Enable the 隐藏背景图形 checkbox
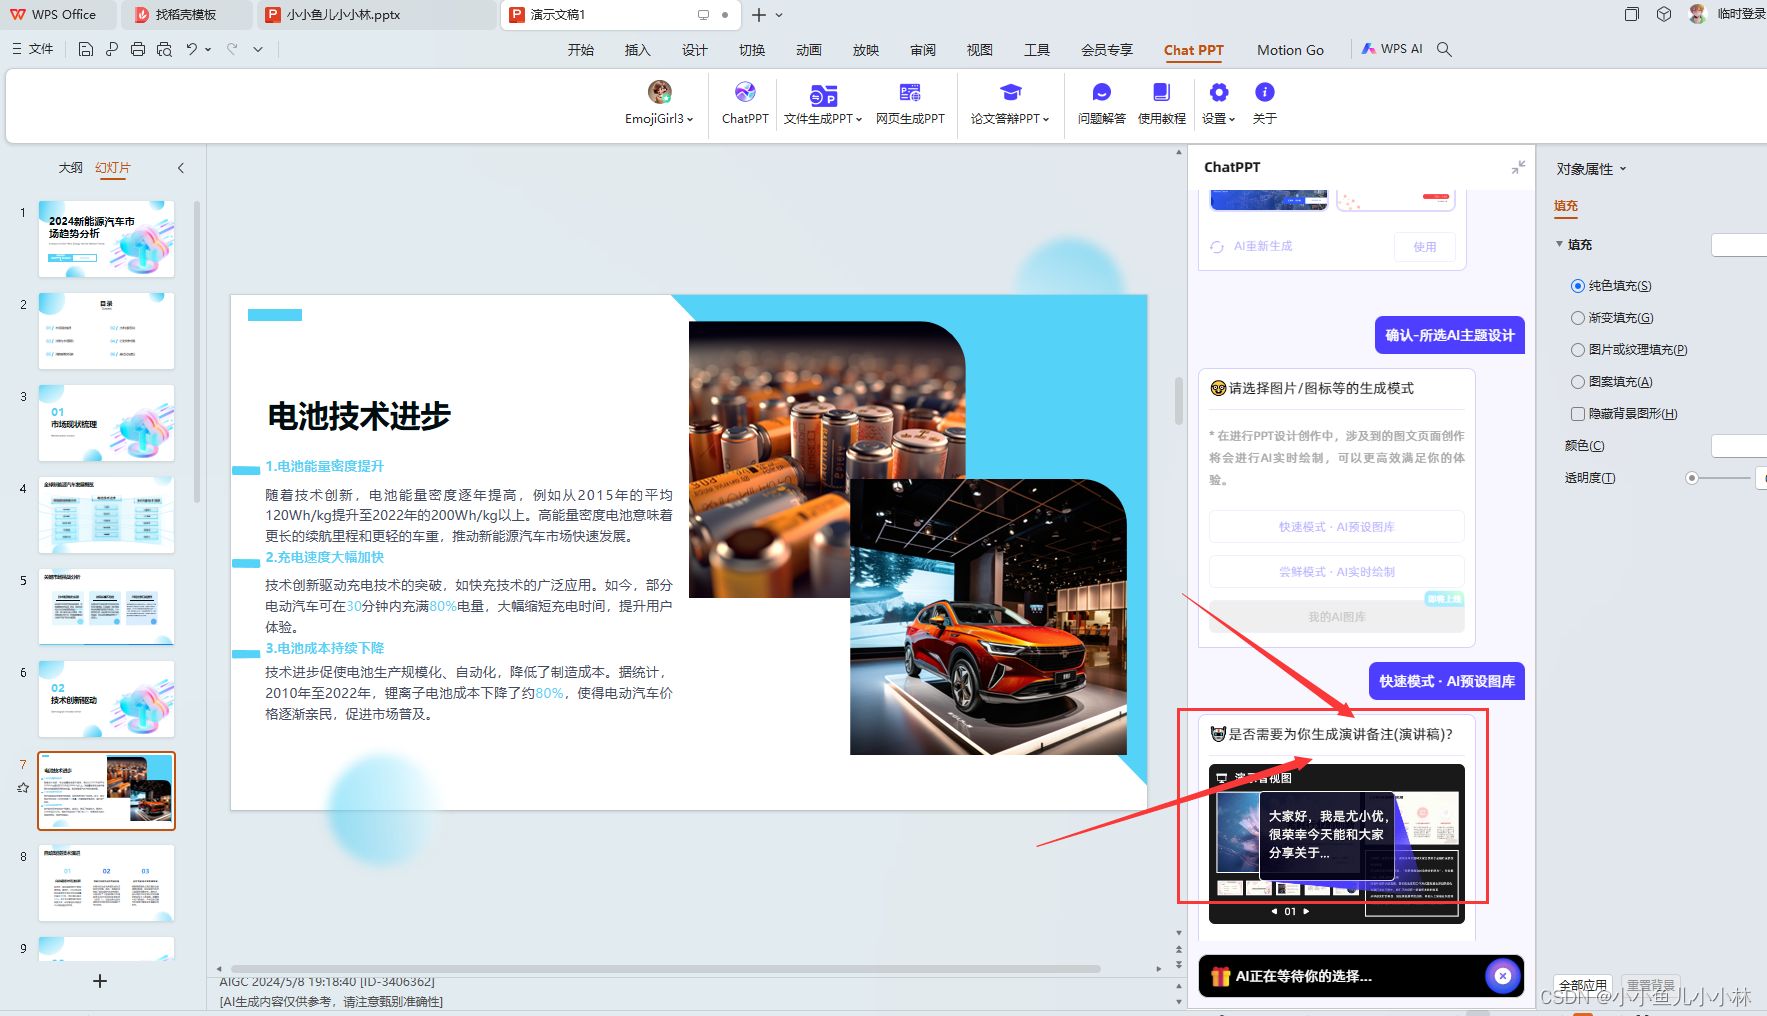The height and width of the screenshot is (1016, 1767). (1578, 414)
